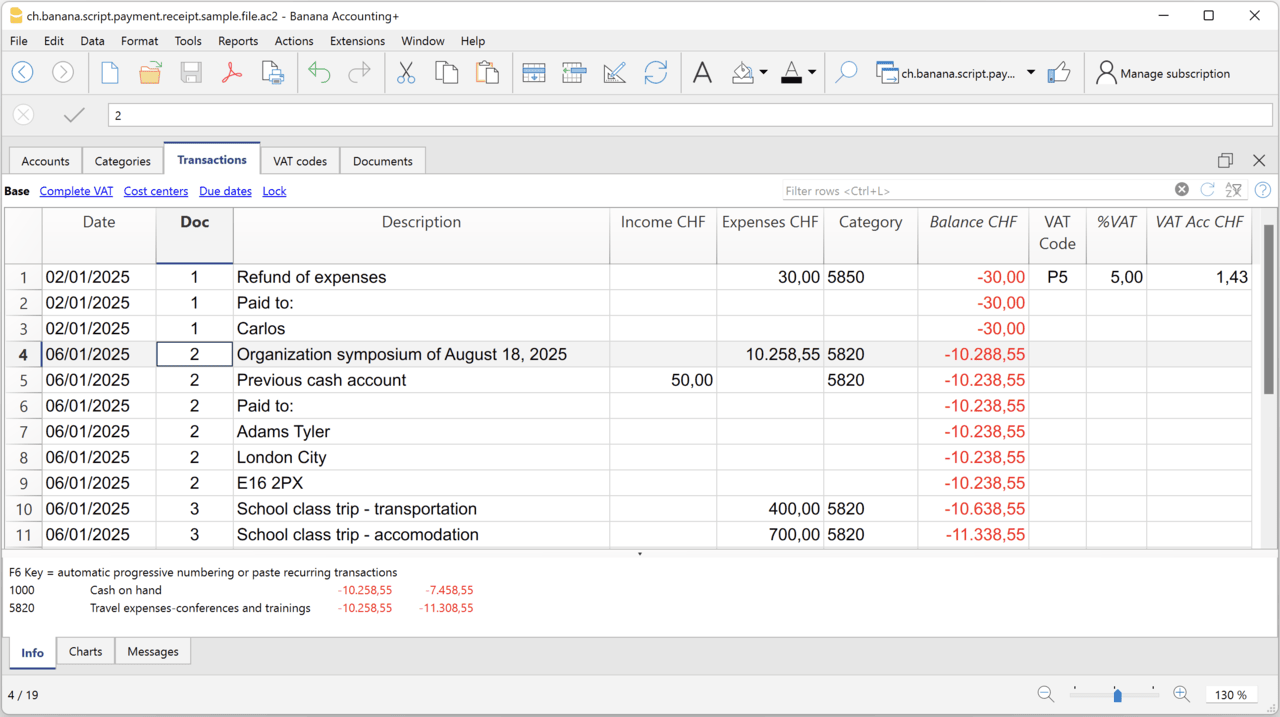Open the File menu
The height and width of the screenshot is (717, 1280).
click(19, 41)
